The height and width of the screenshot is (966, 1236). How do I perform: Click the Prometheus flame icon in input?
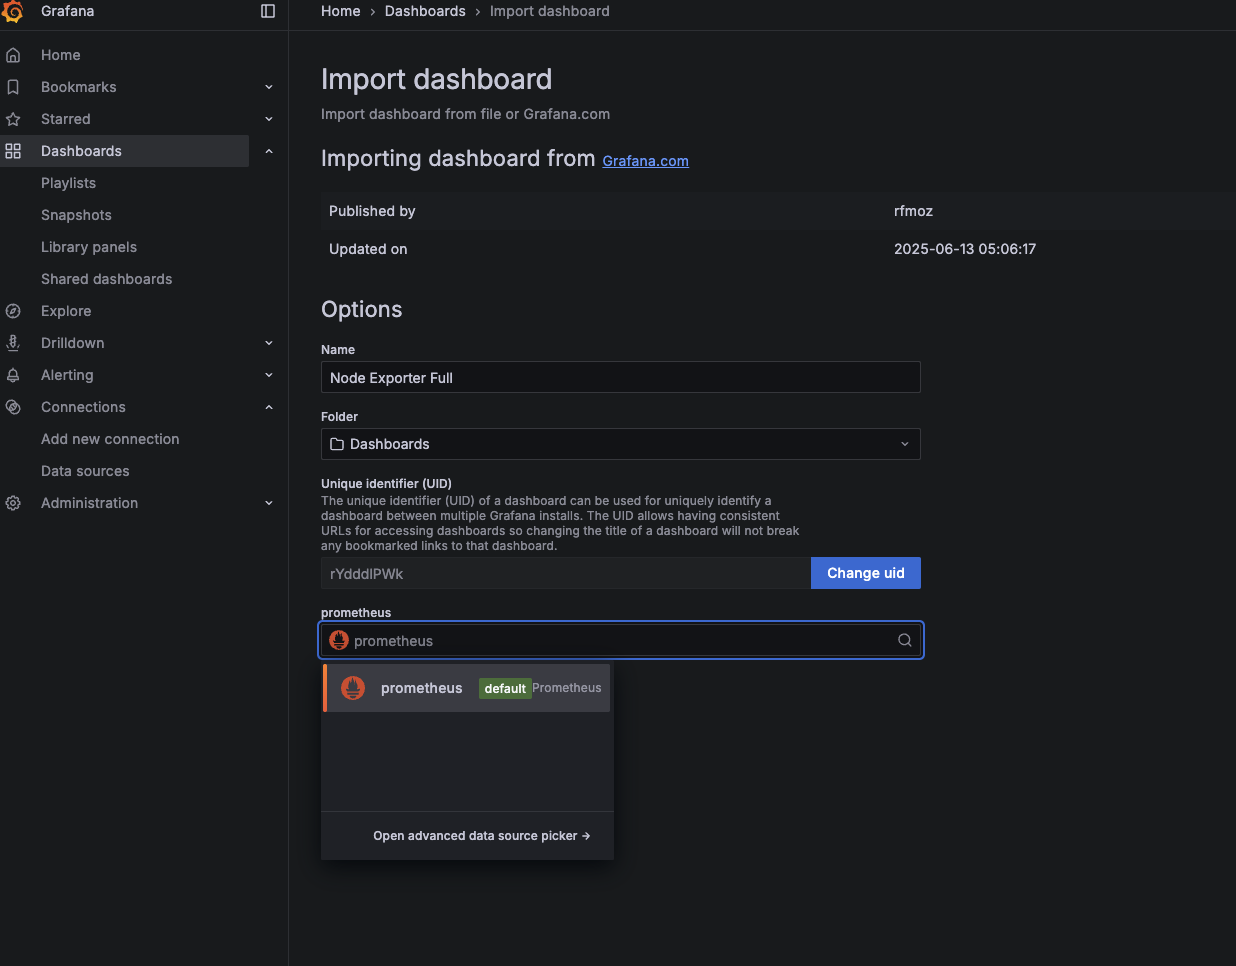point(339,640)
